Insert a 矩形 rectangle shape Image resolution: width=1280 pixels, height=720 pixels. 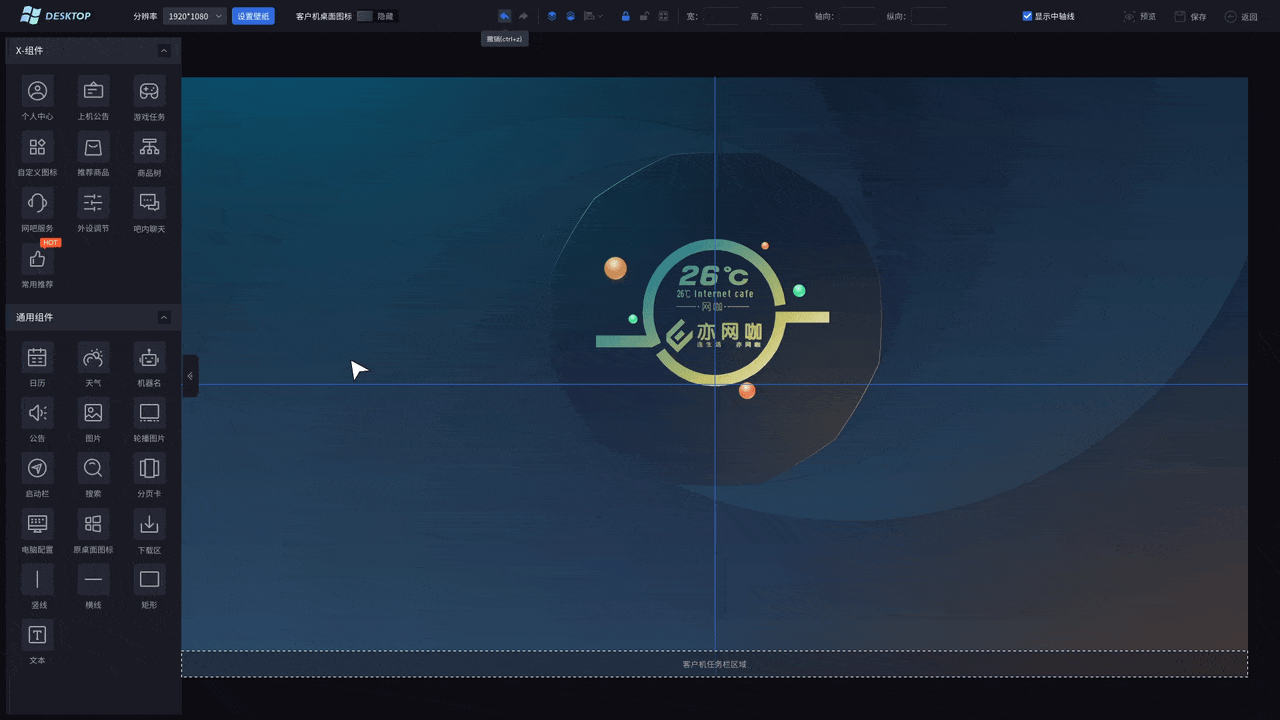click(149, 579)
